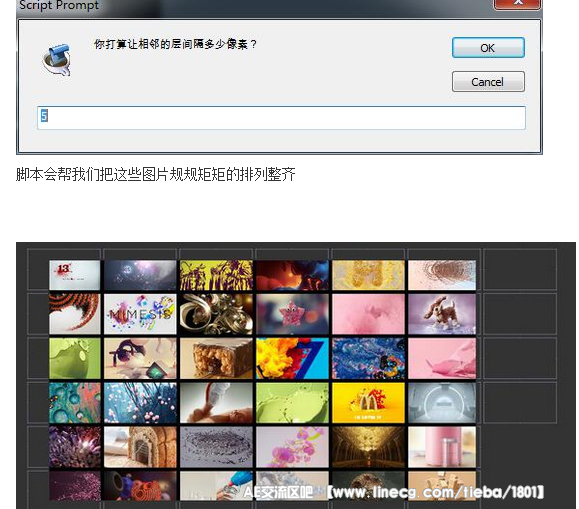Select the red feathered wing thumbnail

[x=75, y=314]
